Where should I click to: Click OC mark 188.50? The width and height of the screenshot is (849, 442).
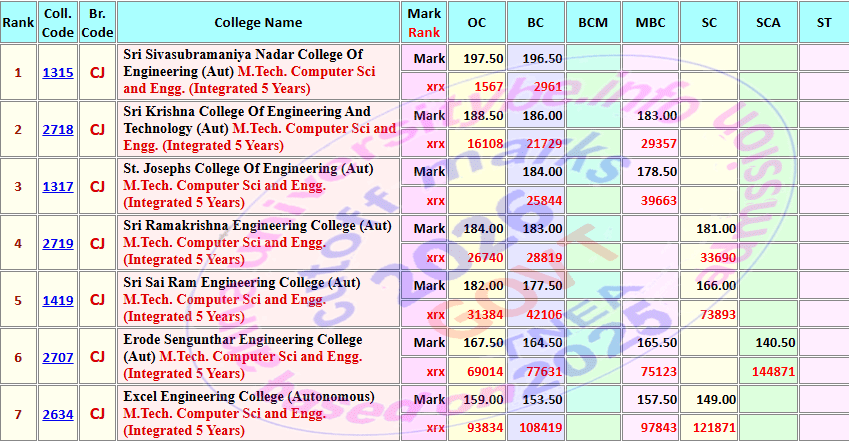[x=483, y=115]
